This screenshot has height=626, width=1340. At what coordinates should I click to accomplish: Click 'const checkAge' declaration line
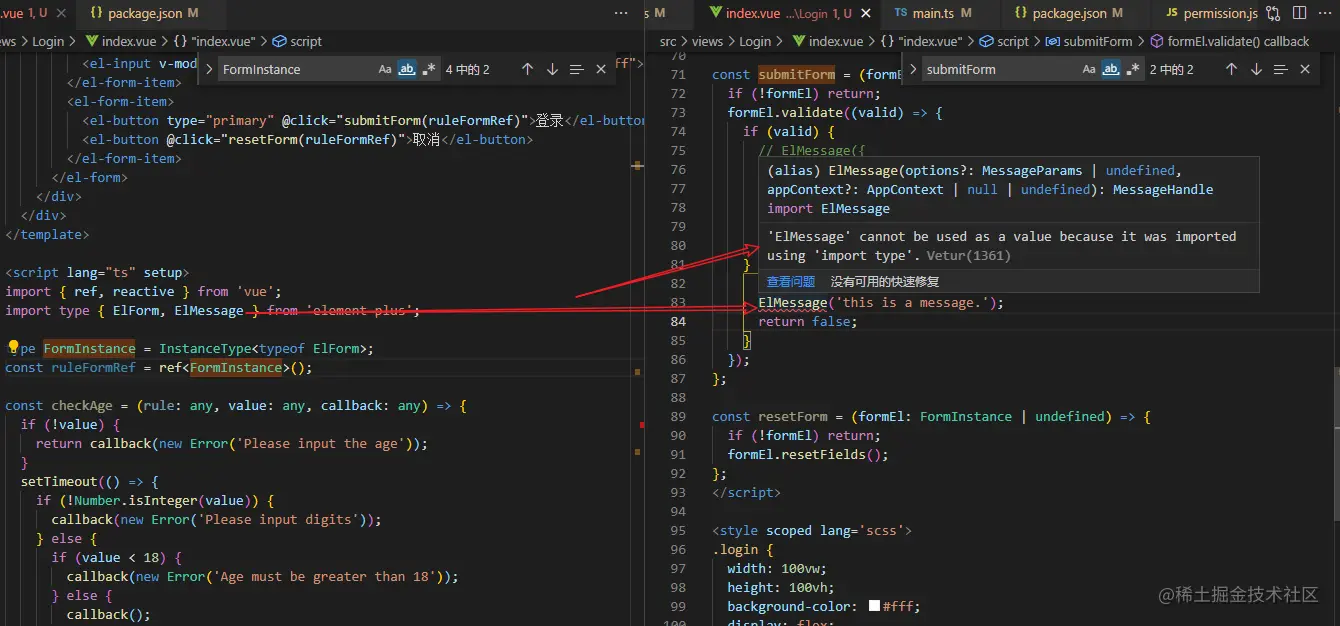click(x=236, y=406)
